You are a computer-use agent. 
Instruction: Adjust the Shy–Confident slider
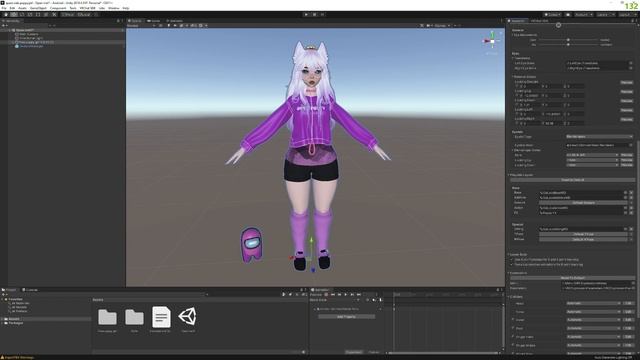coord(568,44)
